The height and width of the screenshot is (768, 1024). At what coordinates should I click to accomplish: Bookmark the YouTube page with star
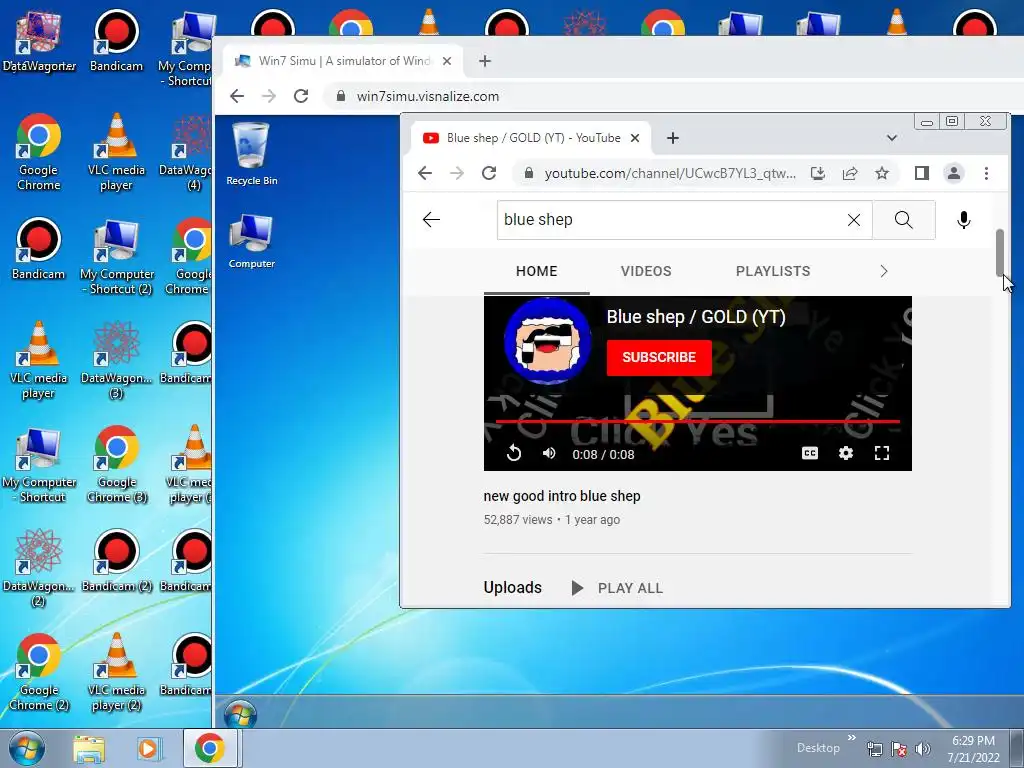tap(882, 173)
